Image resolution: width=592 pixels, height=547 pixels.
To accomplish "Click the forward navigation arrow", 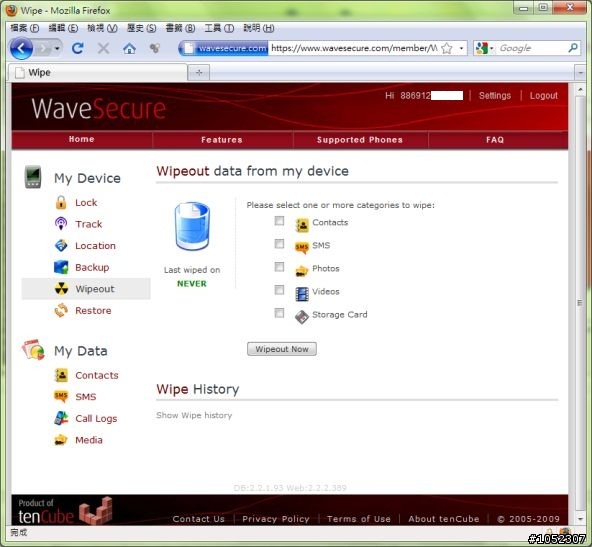I will (x=43, y=48).
